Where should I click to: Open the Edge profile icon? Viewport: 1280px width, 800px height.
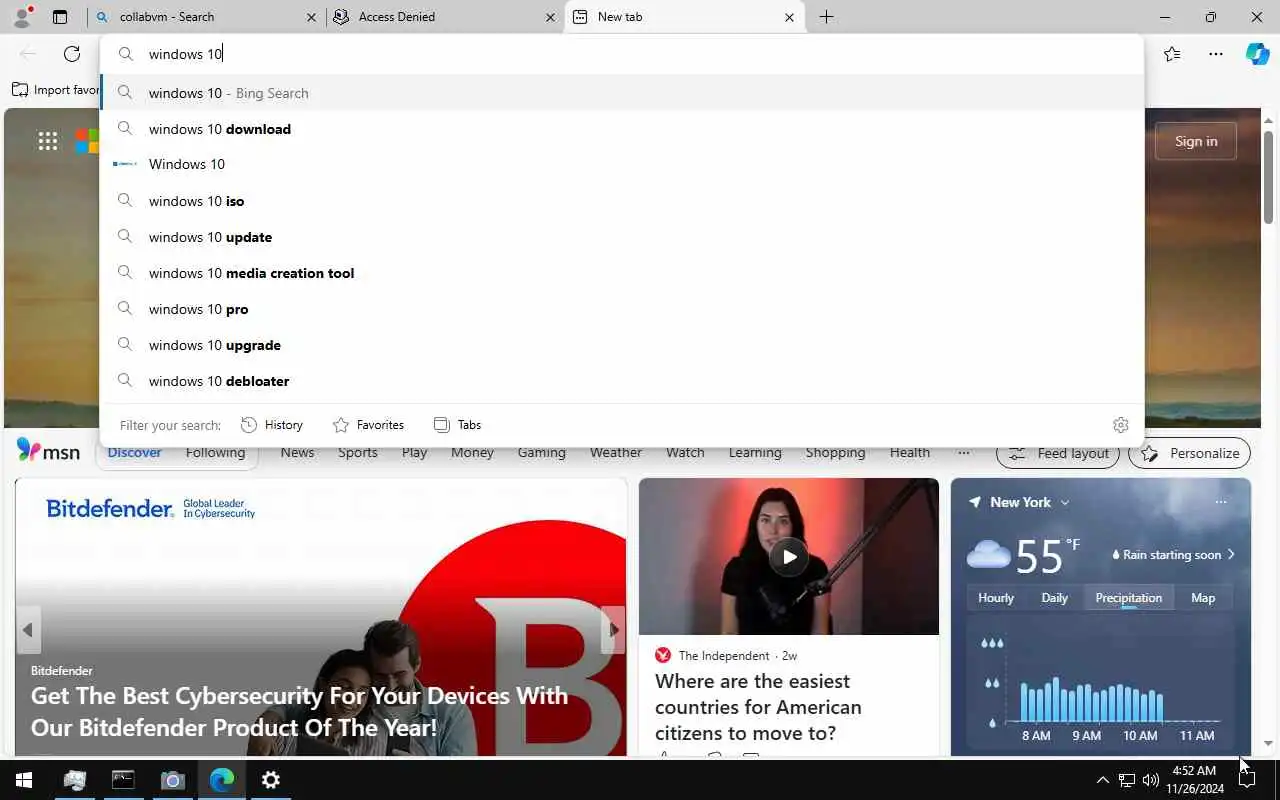(x=22, y=17)
